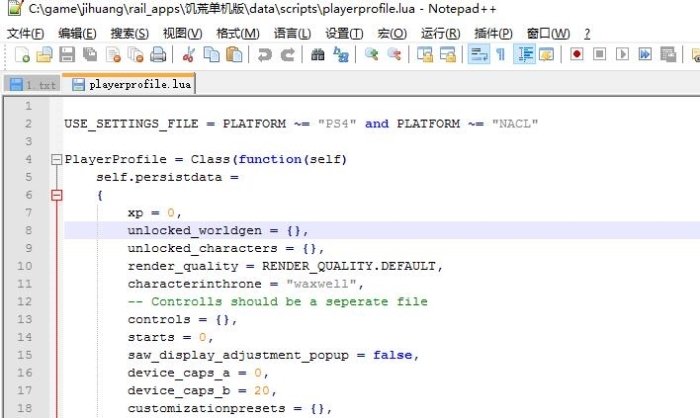Click device_caps_b value 20

click(x=262, y=391)
